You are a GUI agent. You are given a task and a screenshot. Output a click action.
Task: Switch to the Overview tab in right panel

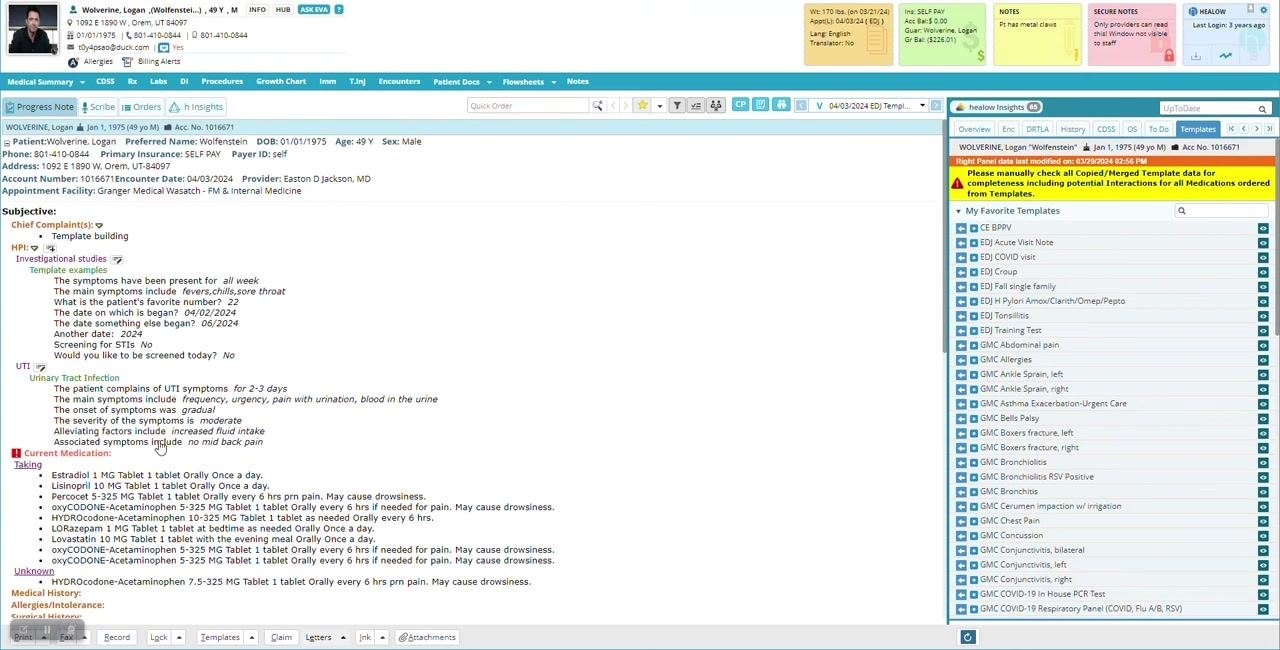pos(974,129)
